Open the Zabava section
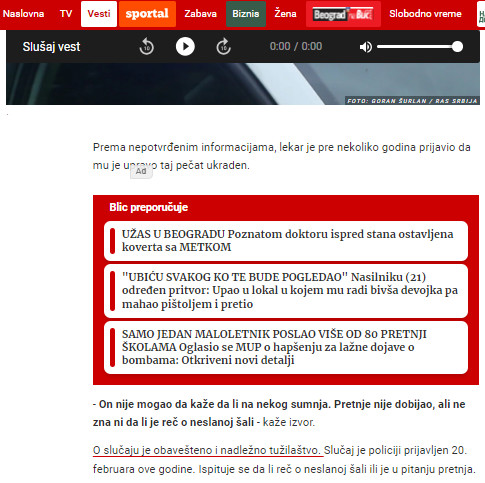The height and width of the screenshot is (483, 485). (x=200, y=14)
